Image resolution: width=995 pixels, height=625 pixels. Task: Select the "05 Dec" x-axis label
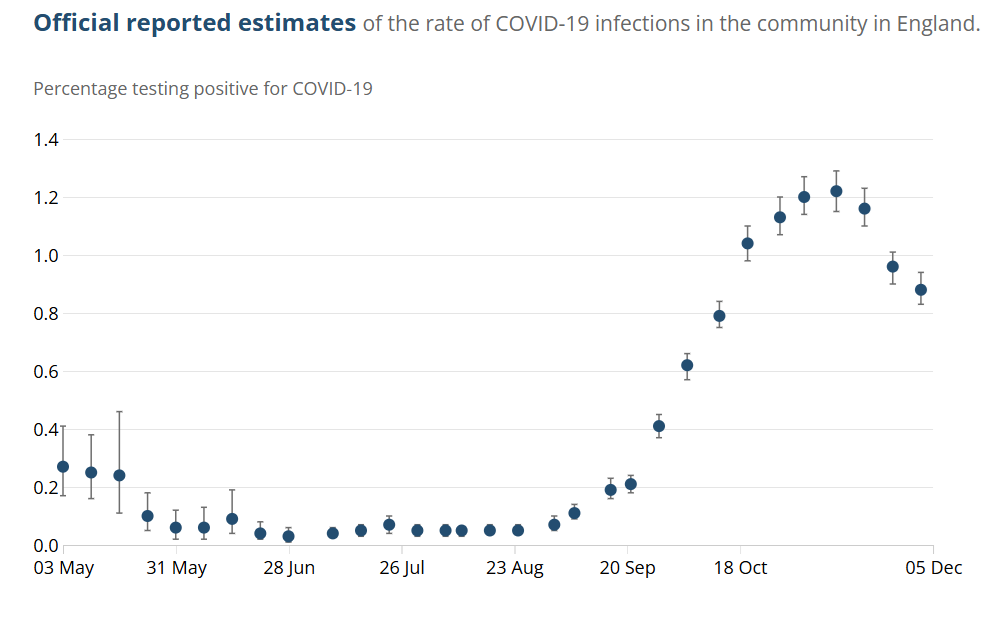[x=934, y=568]
